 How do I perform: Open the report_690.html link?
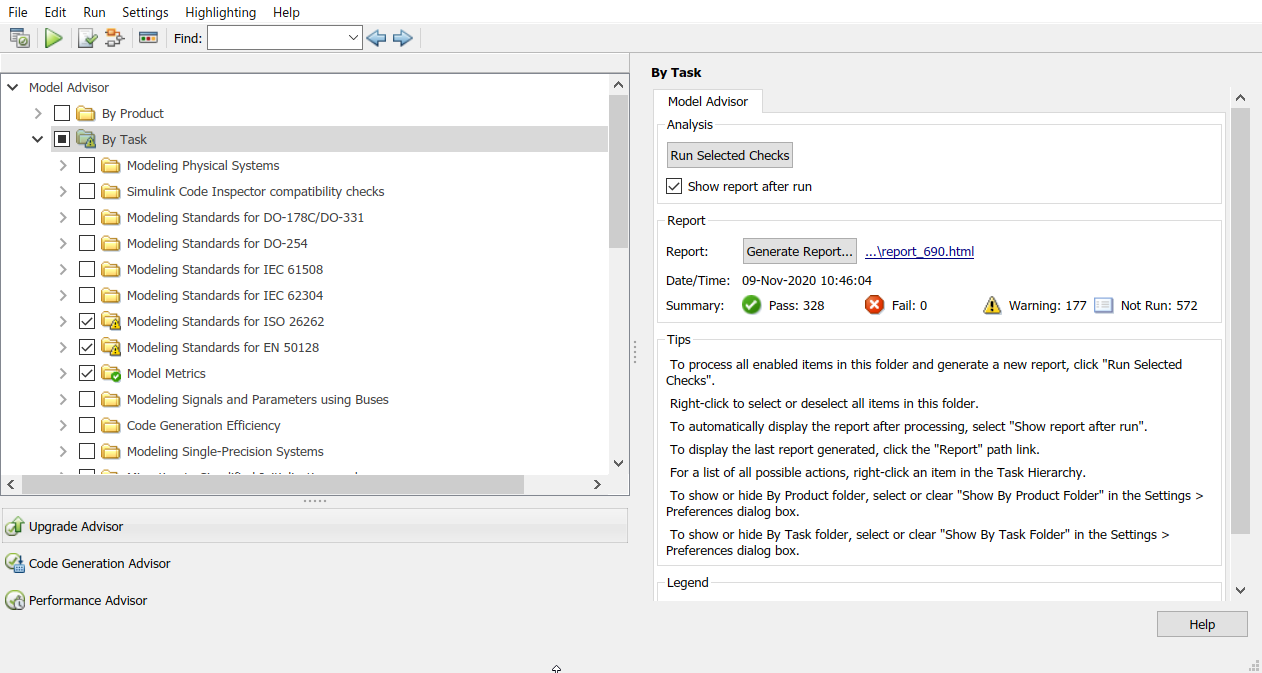[919, 251]
